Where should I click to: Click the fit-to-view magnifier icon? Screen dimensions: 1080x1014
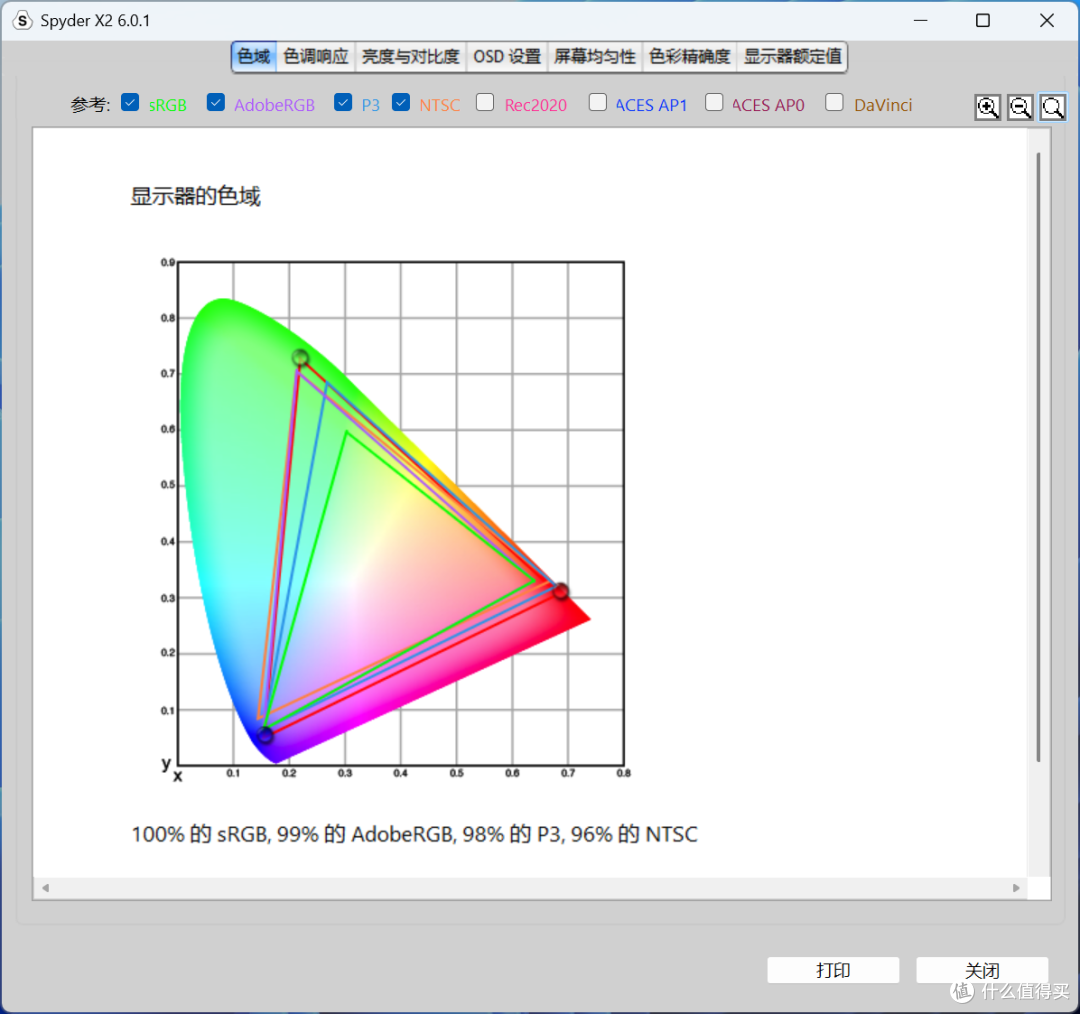click(x=1052, y=107)
